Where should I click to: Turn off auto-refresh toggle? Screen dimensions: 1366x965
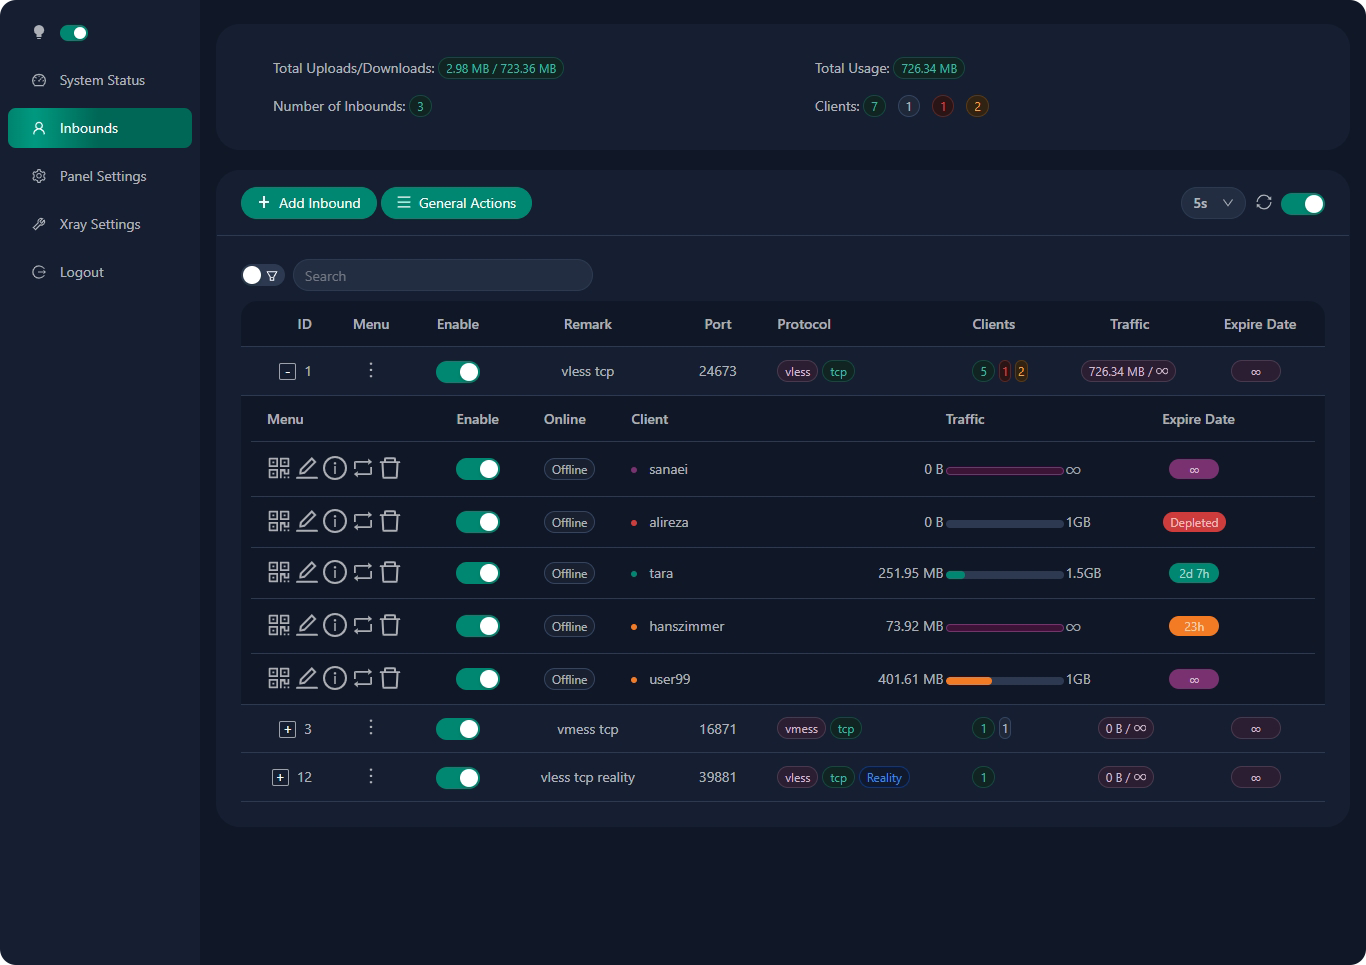tap(1302, 204)
